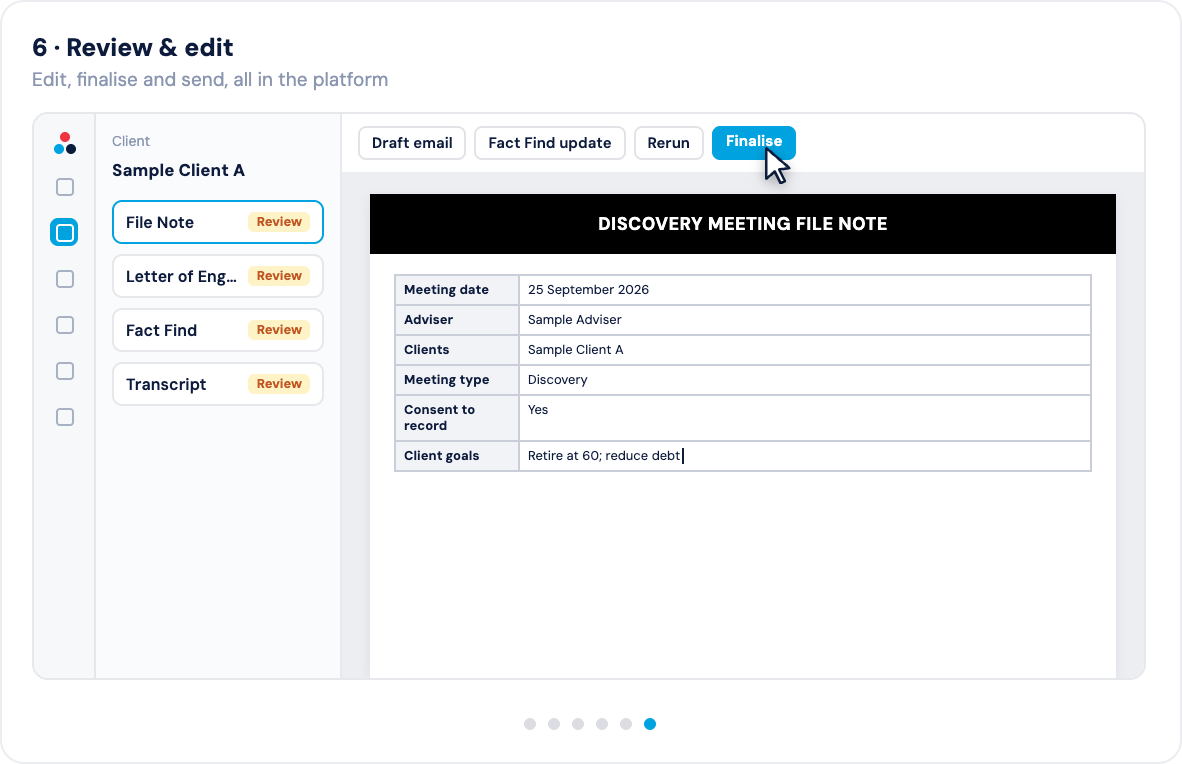Go to fourth carousel dot
The width and height of the screenshot is (1182, 764).
tap(602, 724)
